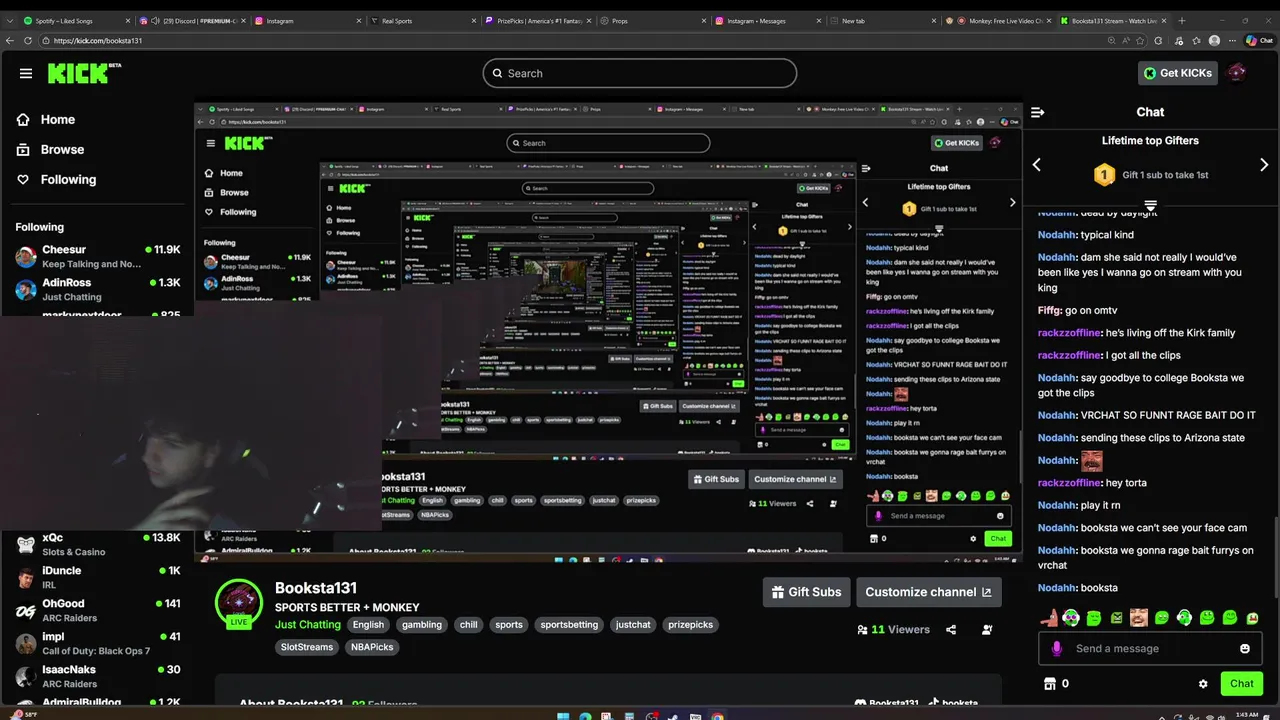Select the NBAPicks tag
Image resolution: width=1280 pixels, height=720 pixels.
coord(372,647)
